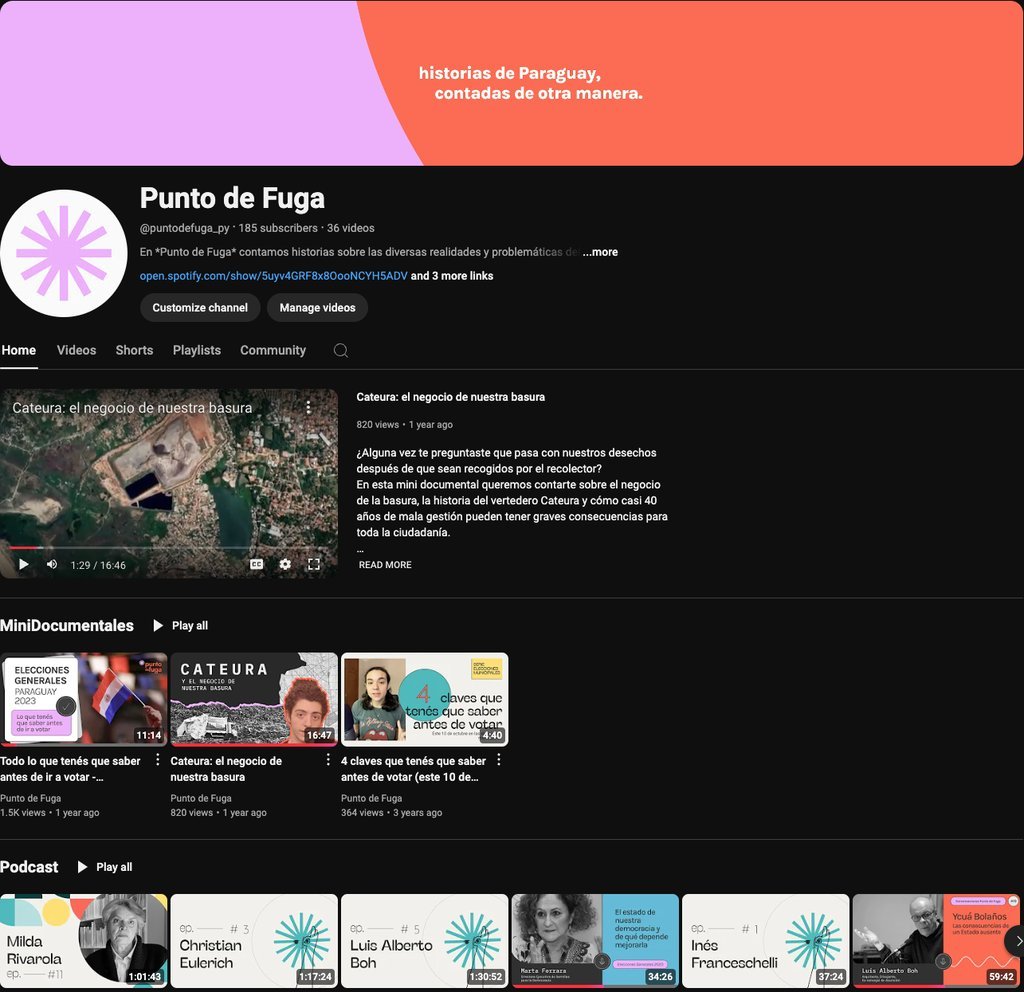Mute the featured video volume
The width and height of the screenshot is (1024, 992).
click(x=52, y=564)
